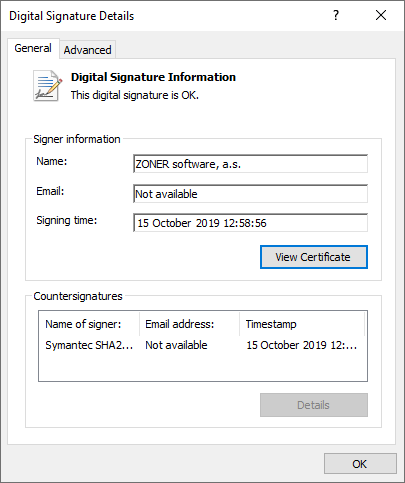Click the countersignature timestamp 15 October 2019

pos(301,345)
